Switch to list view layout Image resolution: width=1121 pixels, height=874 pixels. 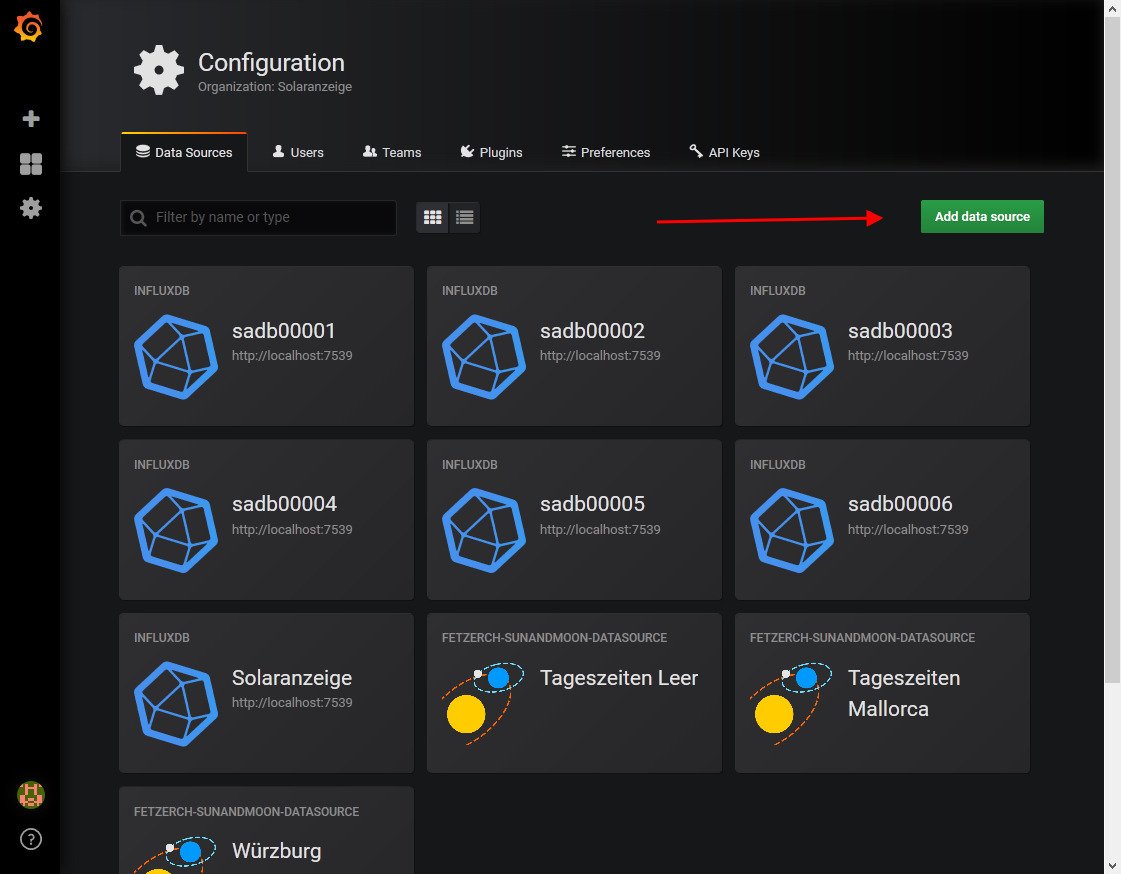(464, 217)
